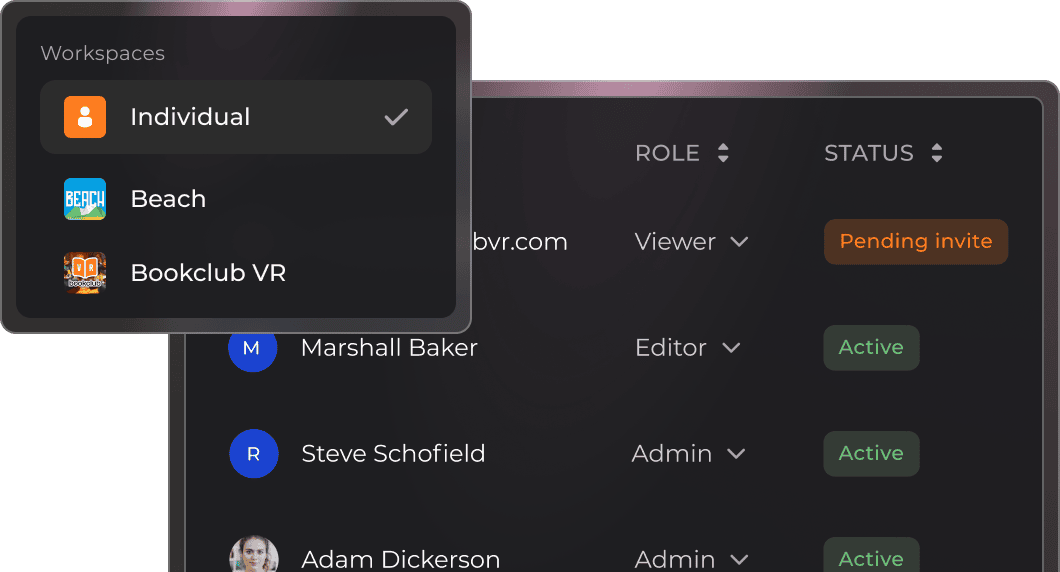This screenshot has height=572, width=1060.
Task: Click Marshall Baker's blue M avatar
Action: pyautogui.click(x=252, y=348)
